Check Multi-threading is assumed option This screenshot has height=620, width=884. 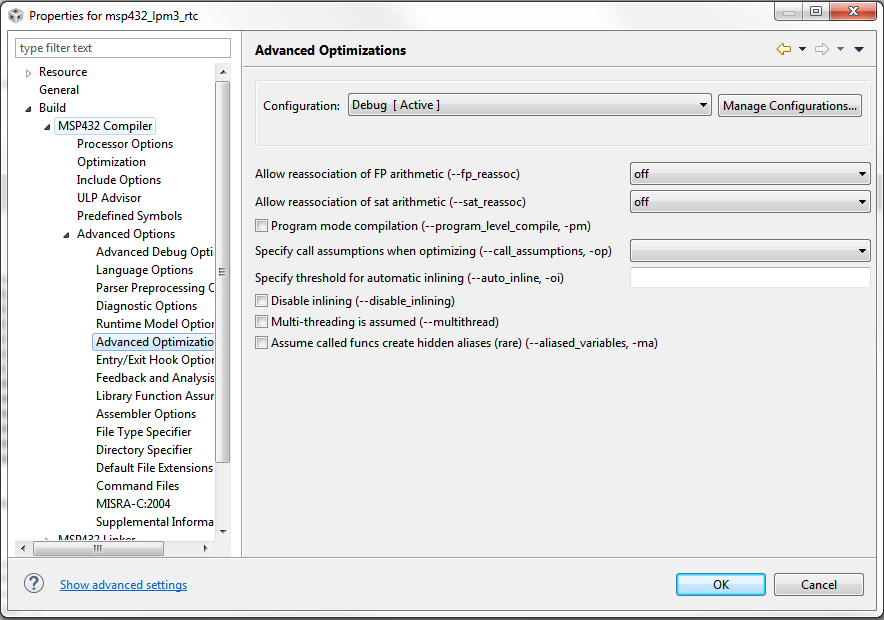click(262, 322)
